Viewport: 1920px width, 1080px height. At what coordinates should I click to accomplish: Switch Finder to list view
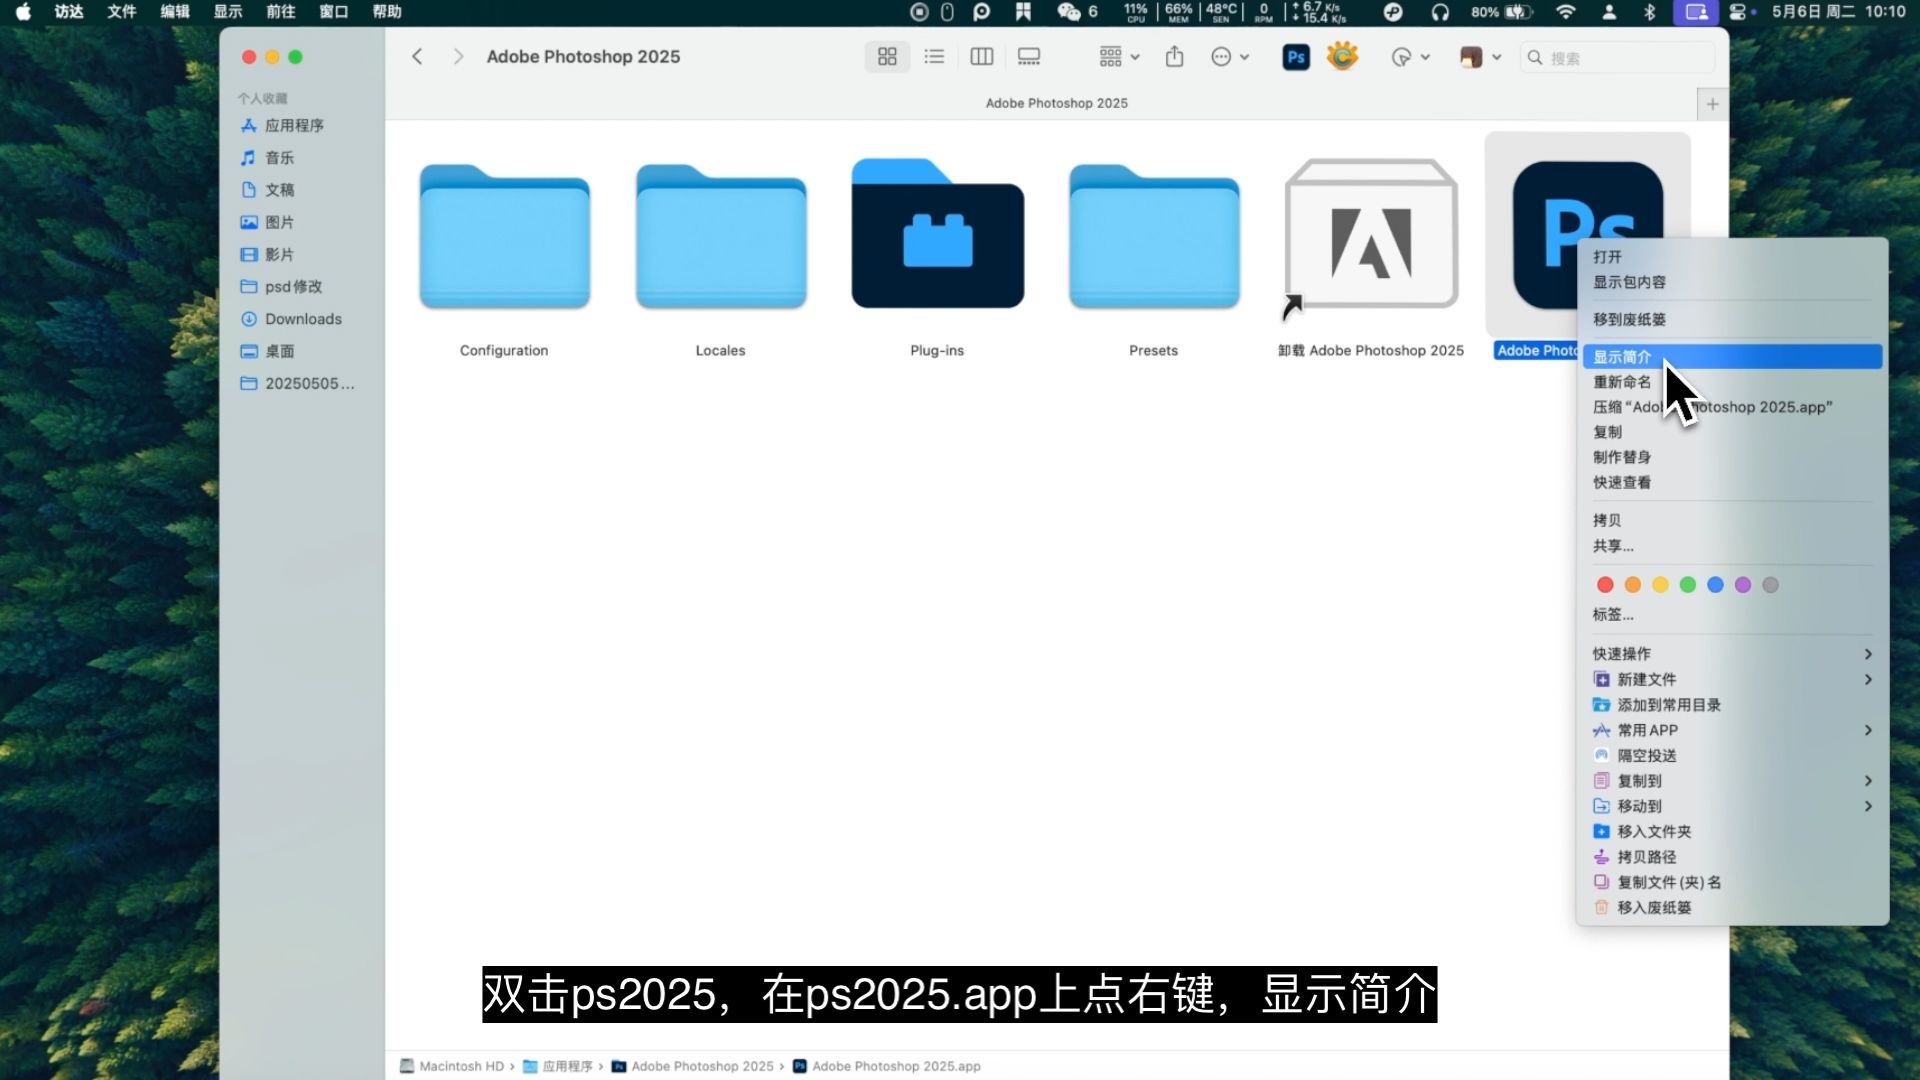934,57
